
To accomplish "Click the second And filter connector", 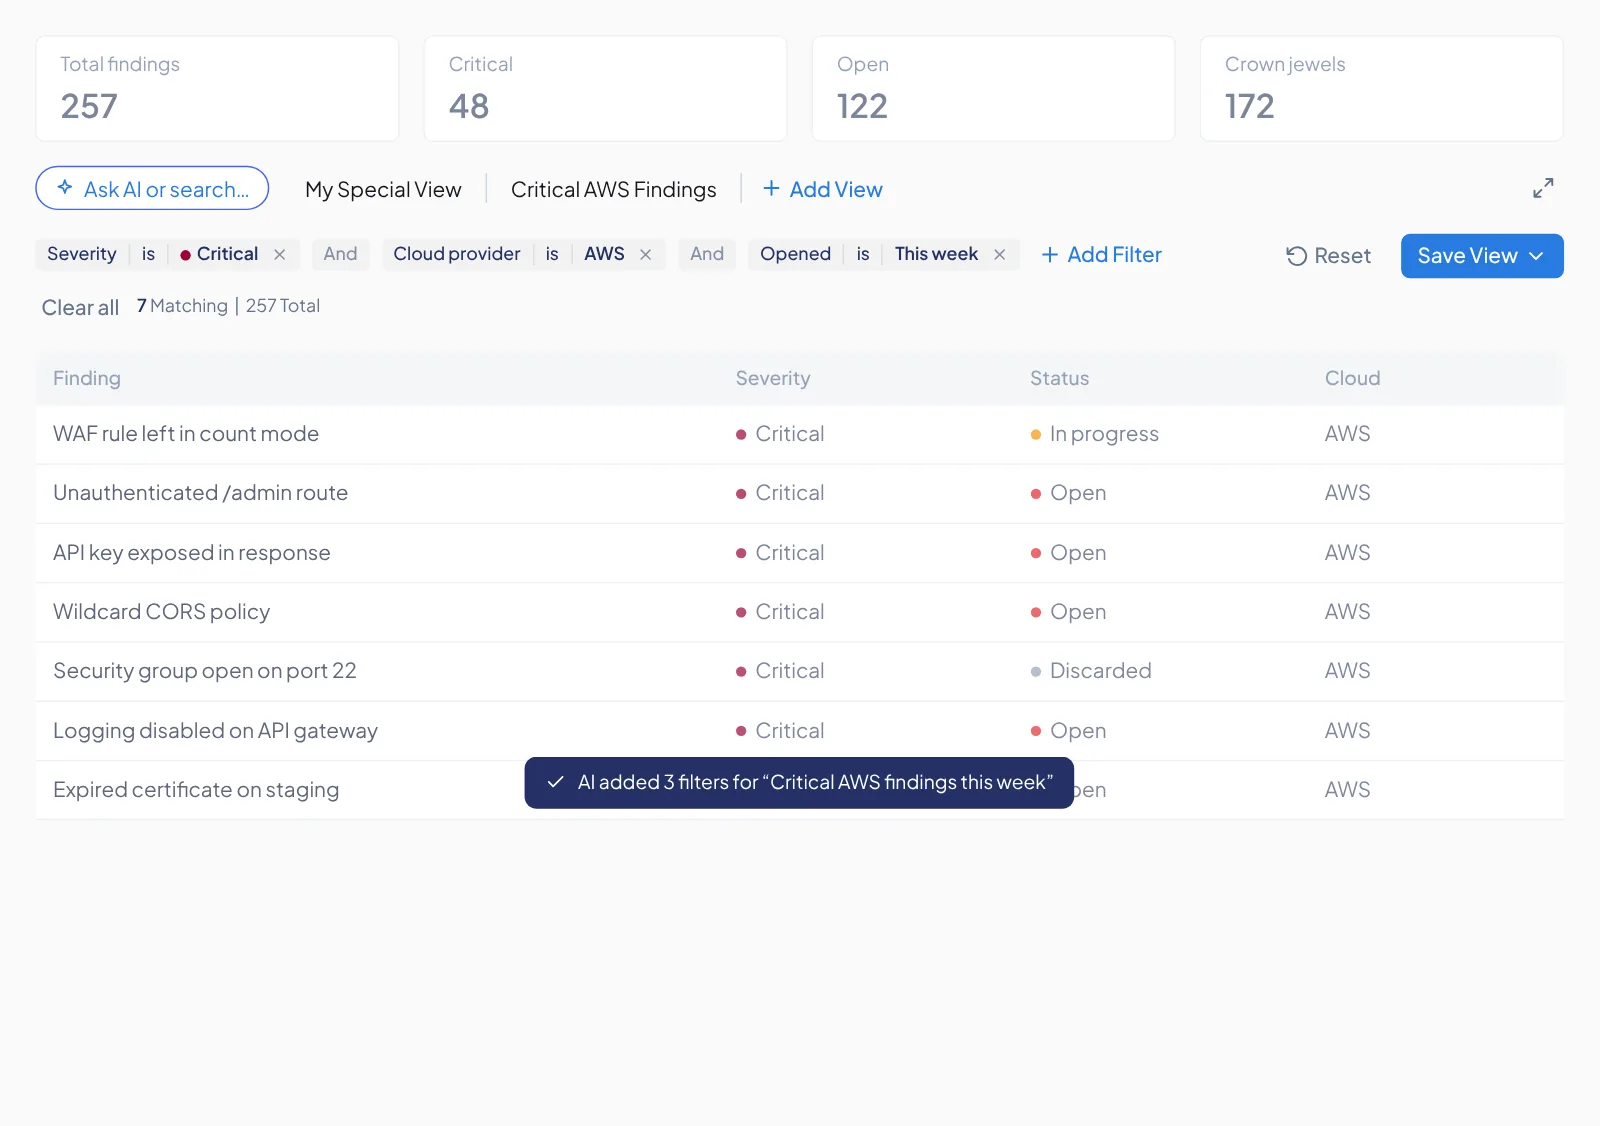I will (x=707, y=254).
